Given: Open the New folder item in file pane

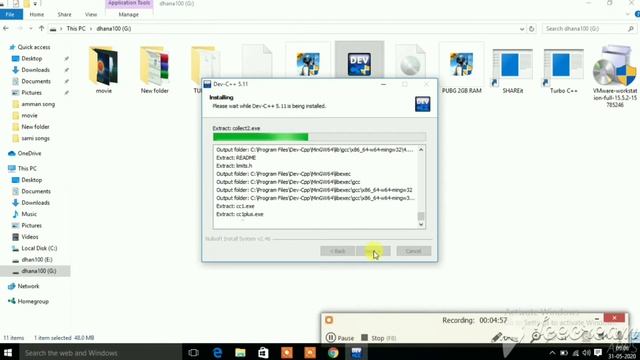Looking at the screenshot, I should click(154, 69).
